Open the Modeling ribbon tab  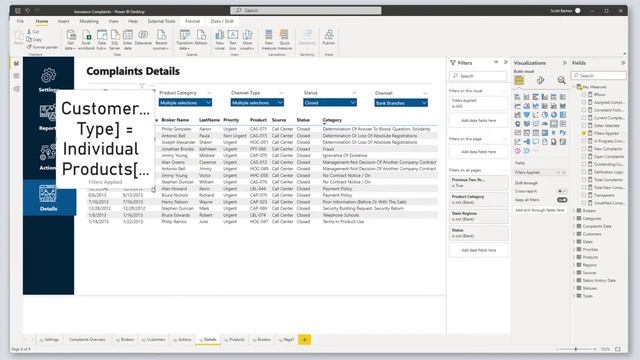[x=89, y=21]
